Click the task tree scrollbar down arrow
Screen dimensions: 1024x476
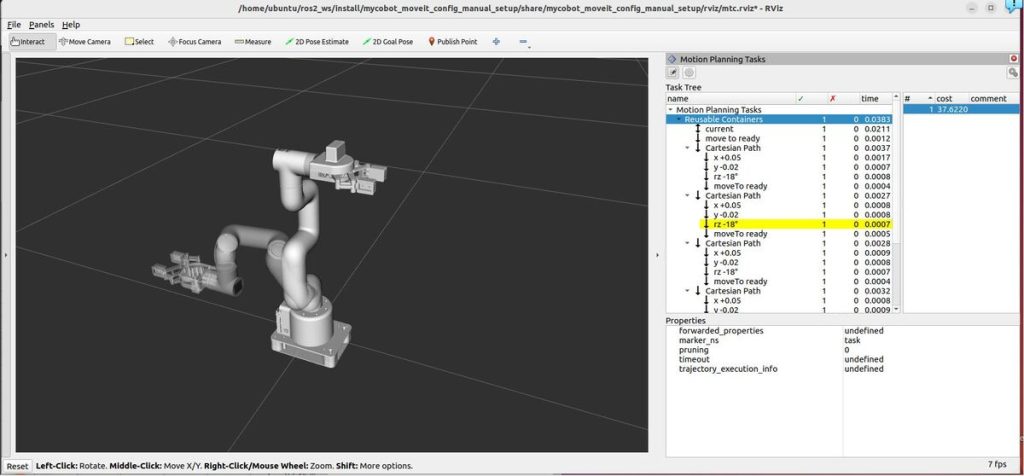pos(896,309)
